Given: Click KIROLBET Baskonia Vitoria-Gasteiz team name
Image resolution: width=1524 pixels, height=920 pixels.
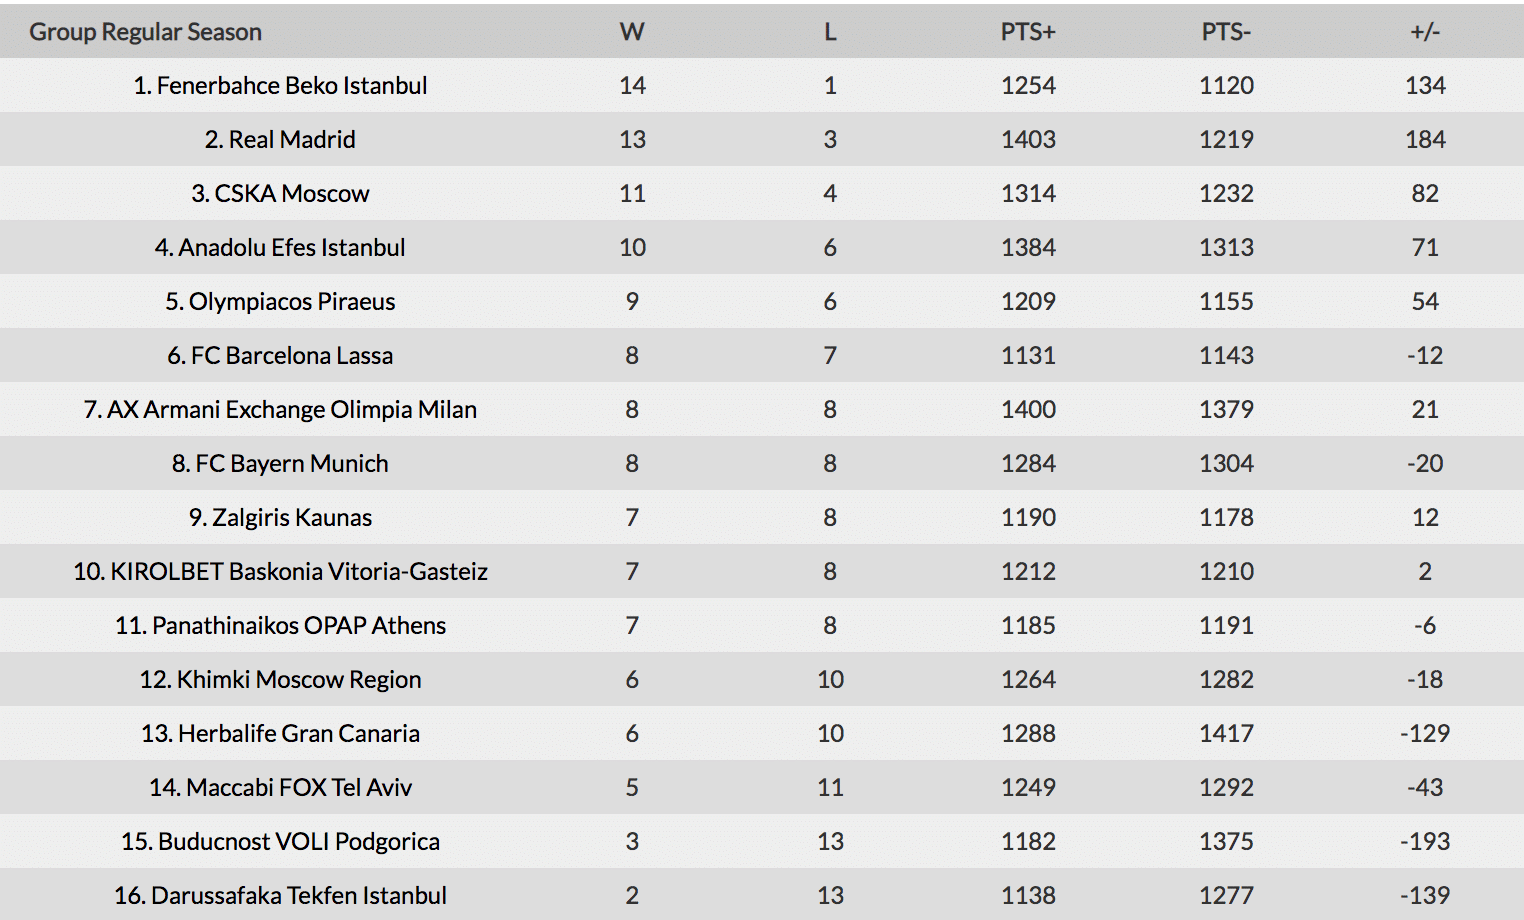Looking at the screenshot, I should coord(280,572).
